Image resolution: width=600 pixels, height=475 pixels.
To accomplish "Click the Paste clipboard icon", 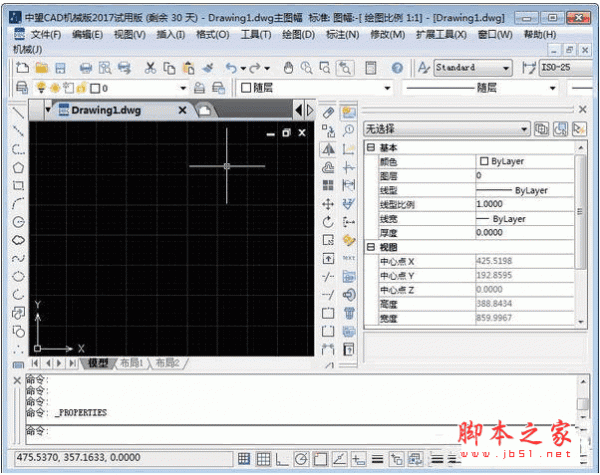I will pos(188,68).
